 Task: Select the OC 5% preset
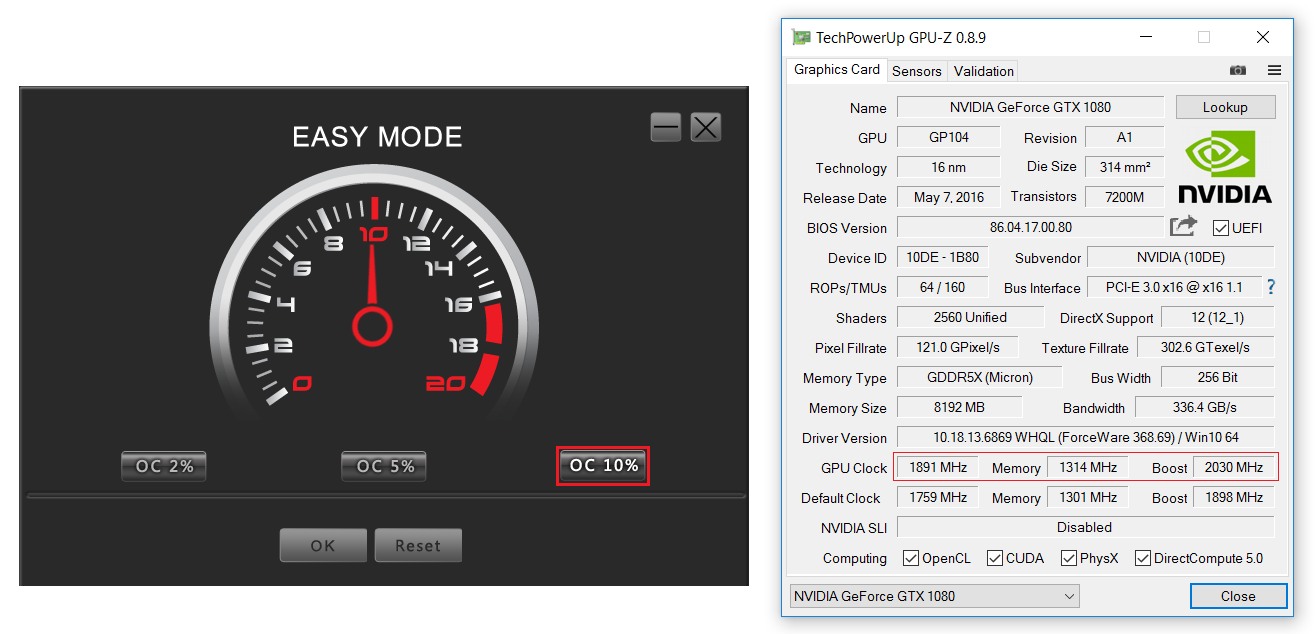(384, 466)
